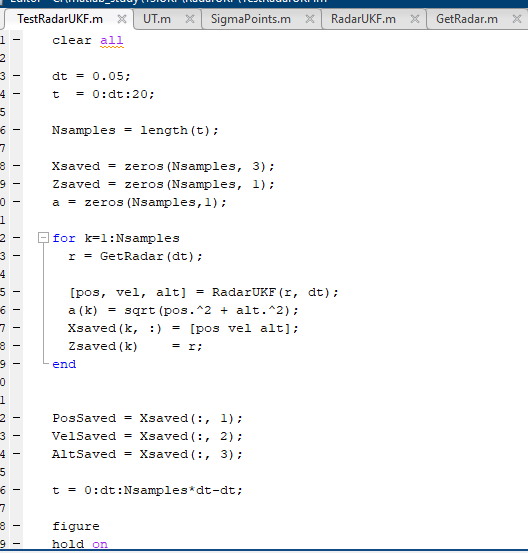Set breakpoint on Xsaved(k, :) line
The width and height of the screenshot is (528, 553).
17,328
